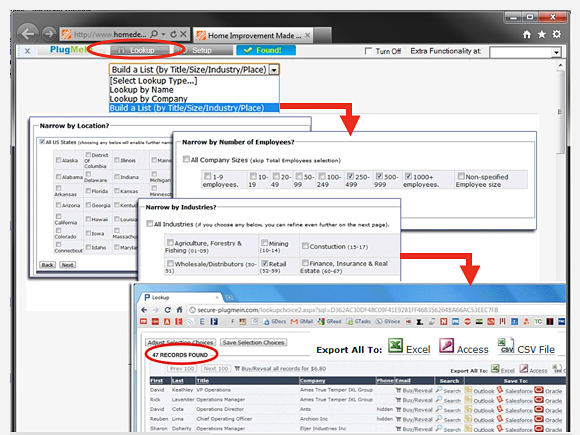Click Adjust Selection Choices button
This screenshot has width=580, height=435.
click(x=181, y=343)
